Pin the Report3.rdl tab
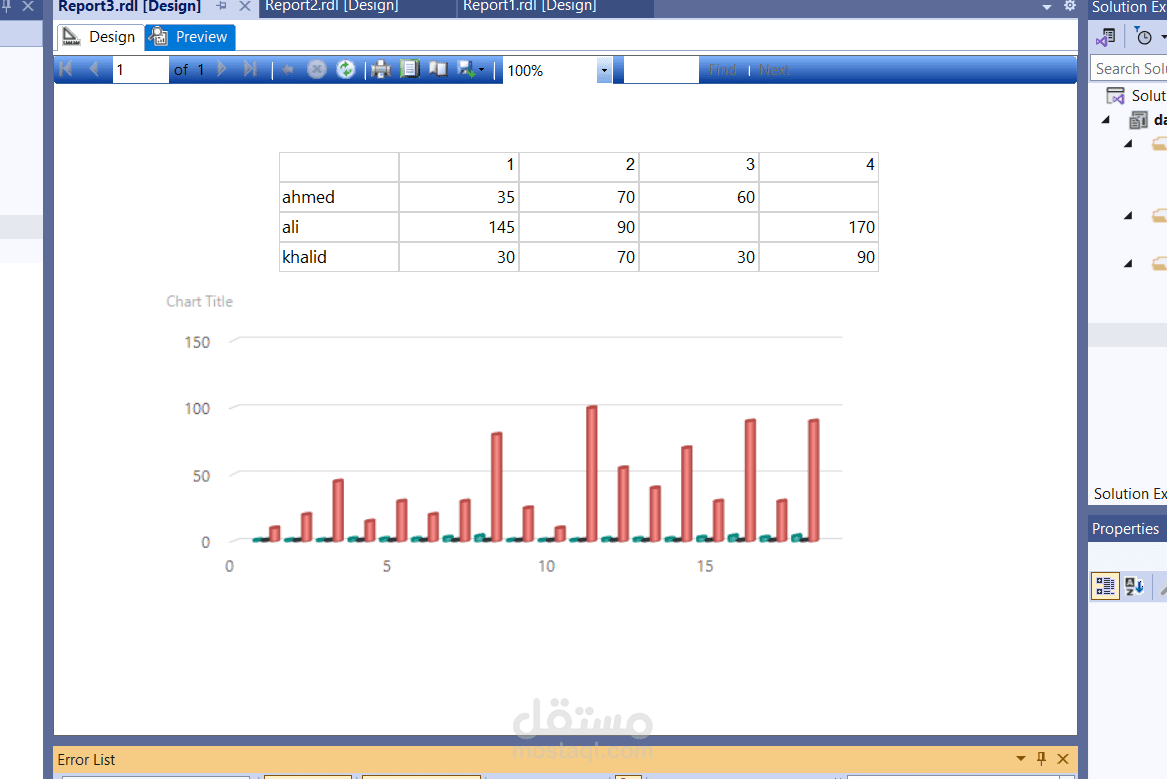1167x779 pixels. pyautogui.click(x=222, y=7)
